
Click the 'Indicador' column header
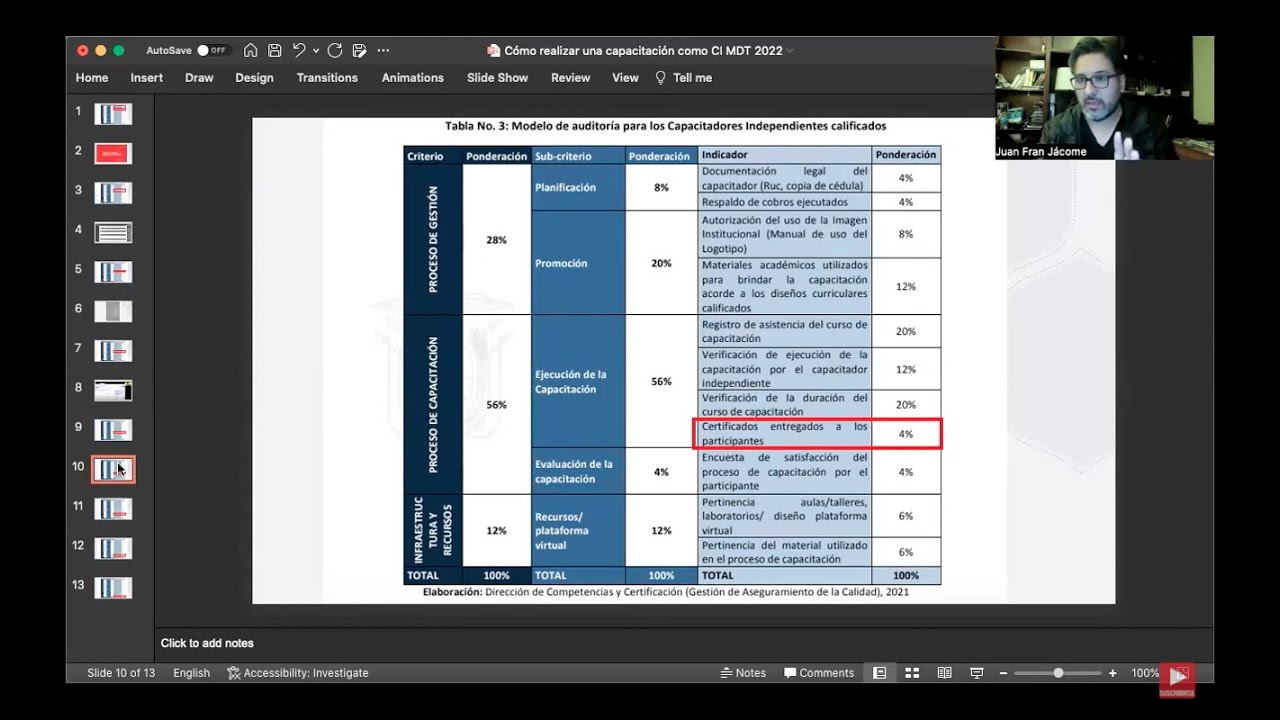click(x=784, y=155)
